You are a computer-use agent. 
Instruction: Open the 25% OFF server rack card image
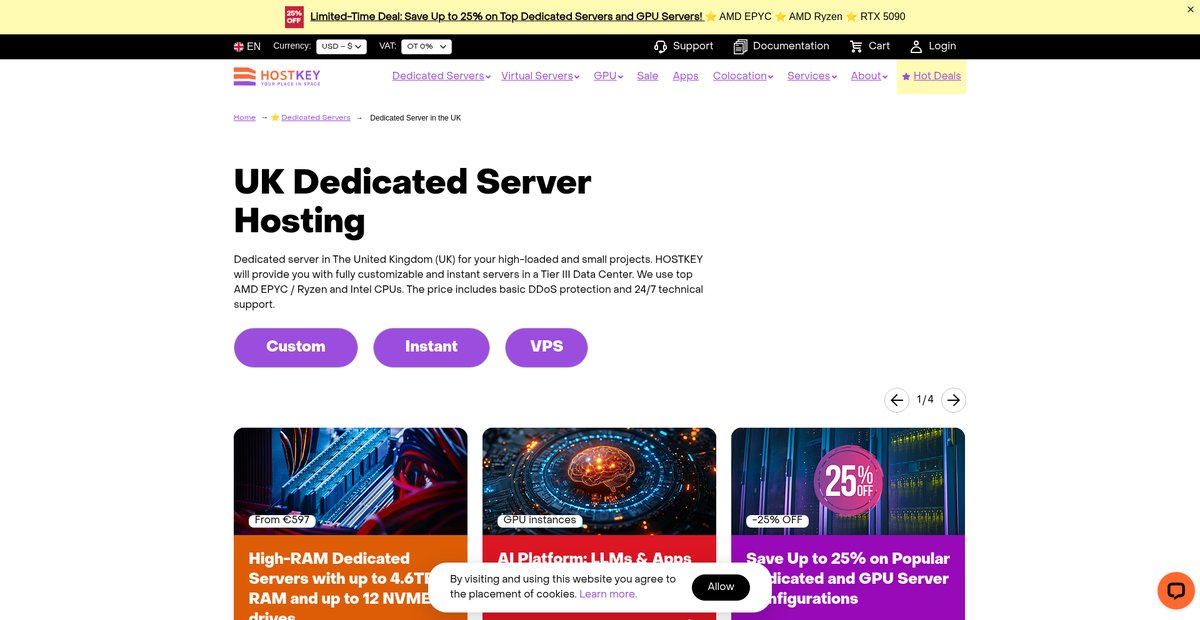(x=848, y=481)
